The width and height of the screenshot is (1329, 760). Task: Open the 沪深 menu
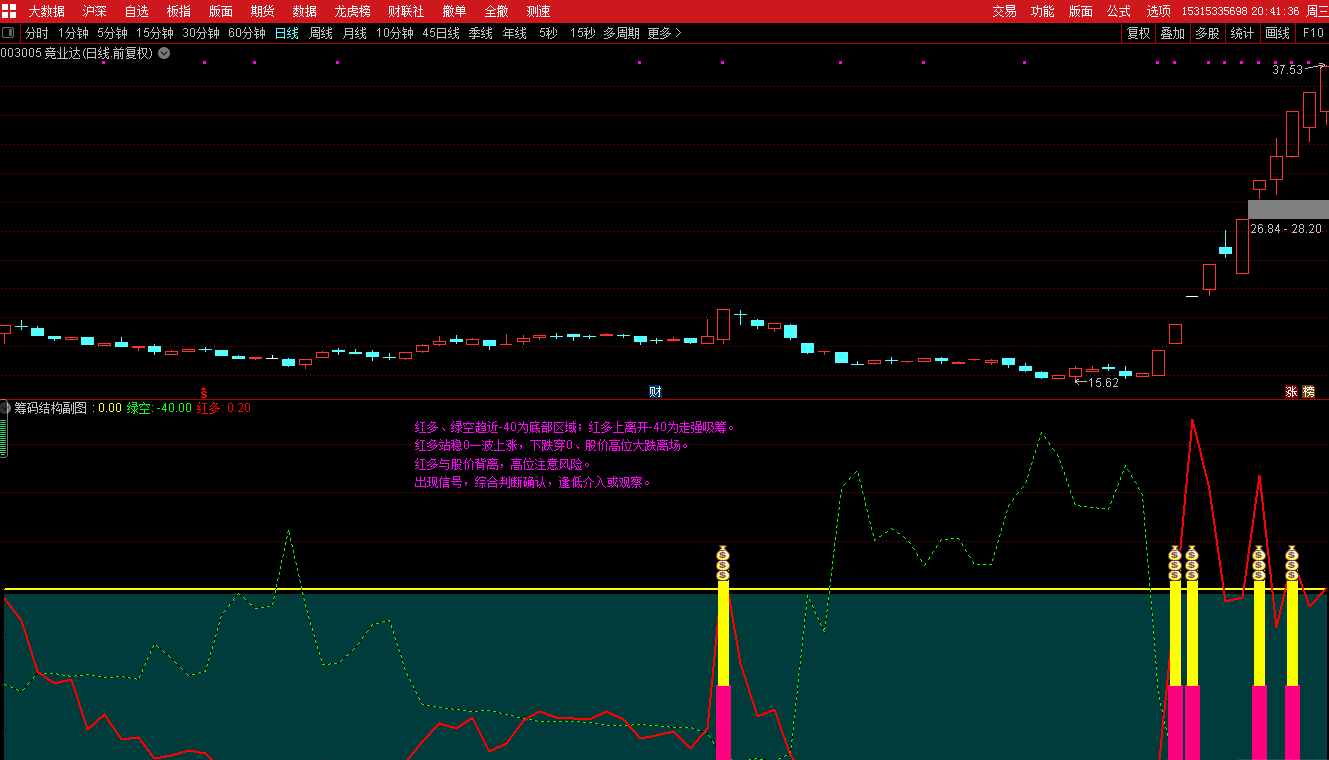[x=95, y=11]
